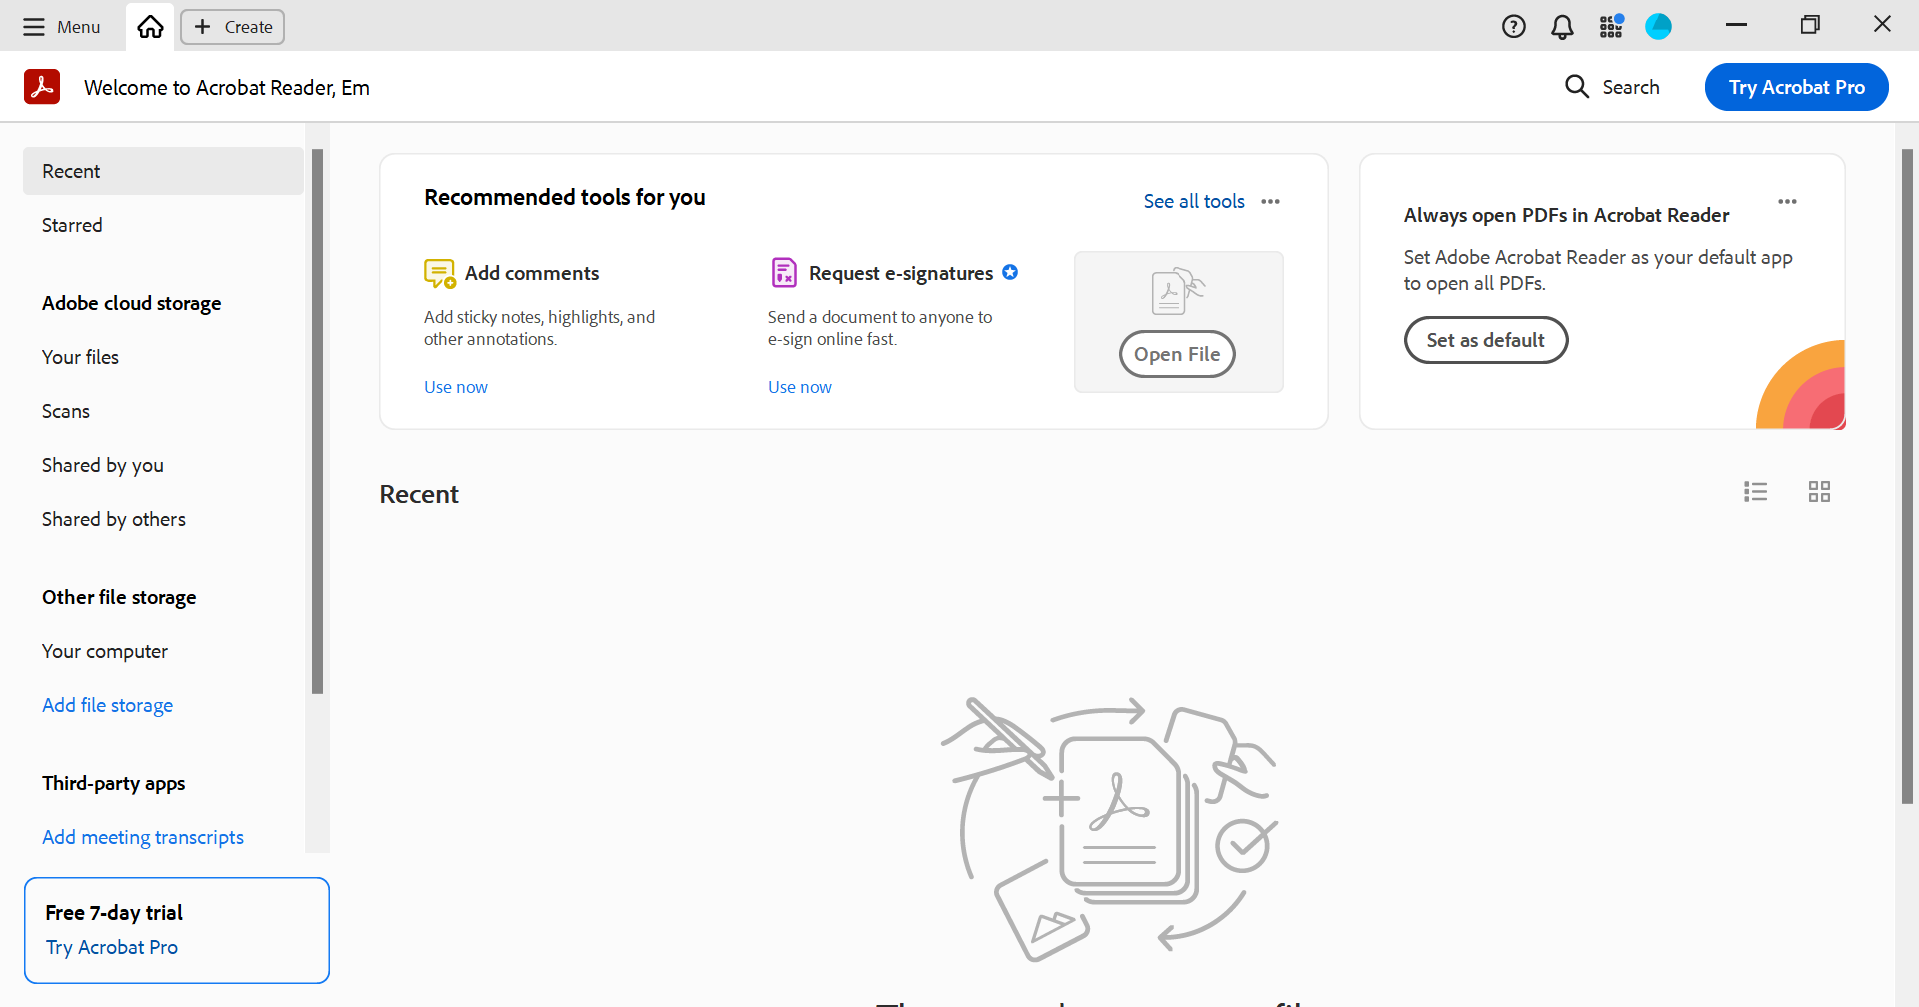Click Try Acrobat Pro blue button

point(1796,87)
